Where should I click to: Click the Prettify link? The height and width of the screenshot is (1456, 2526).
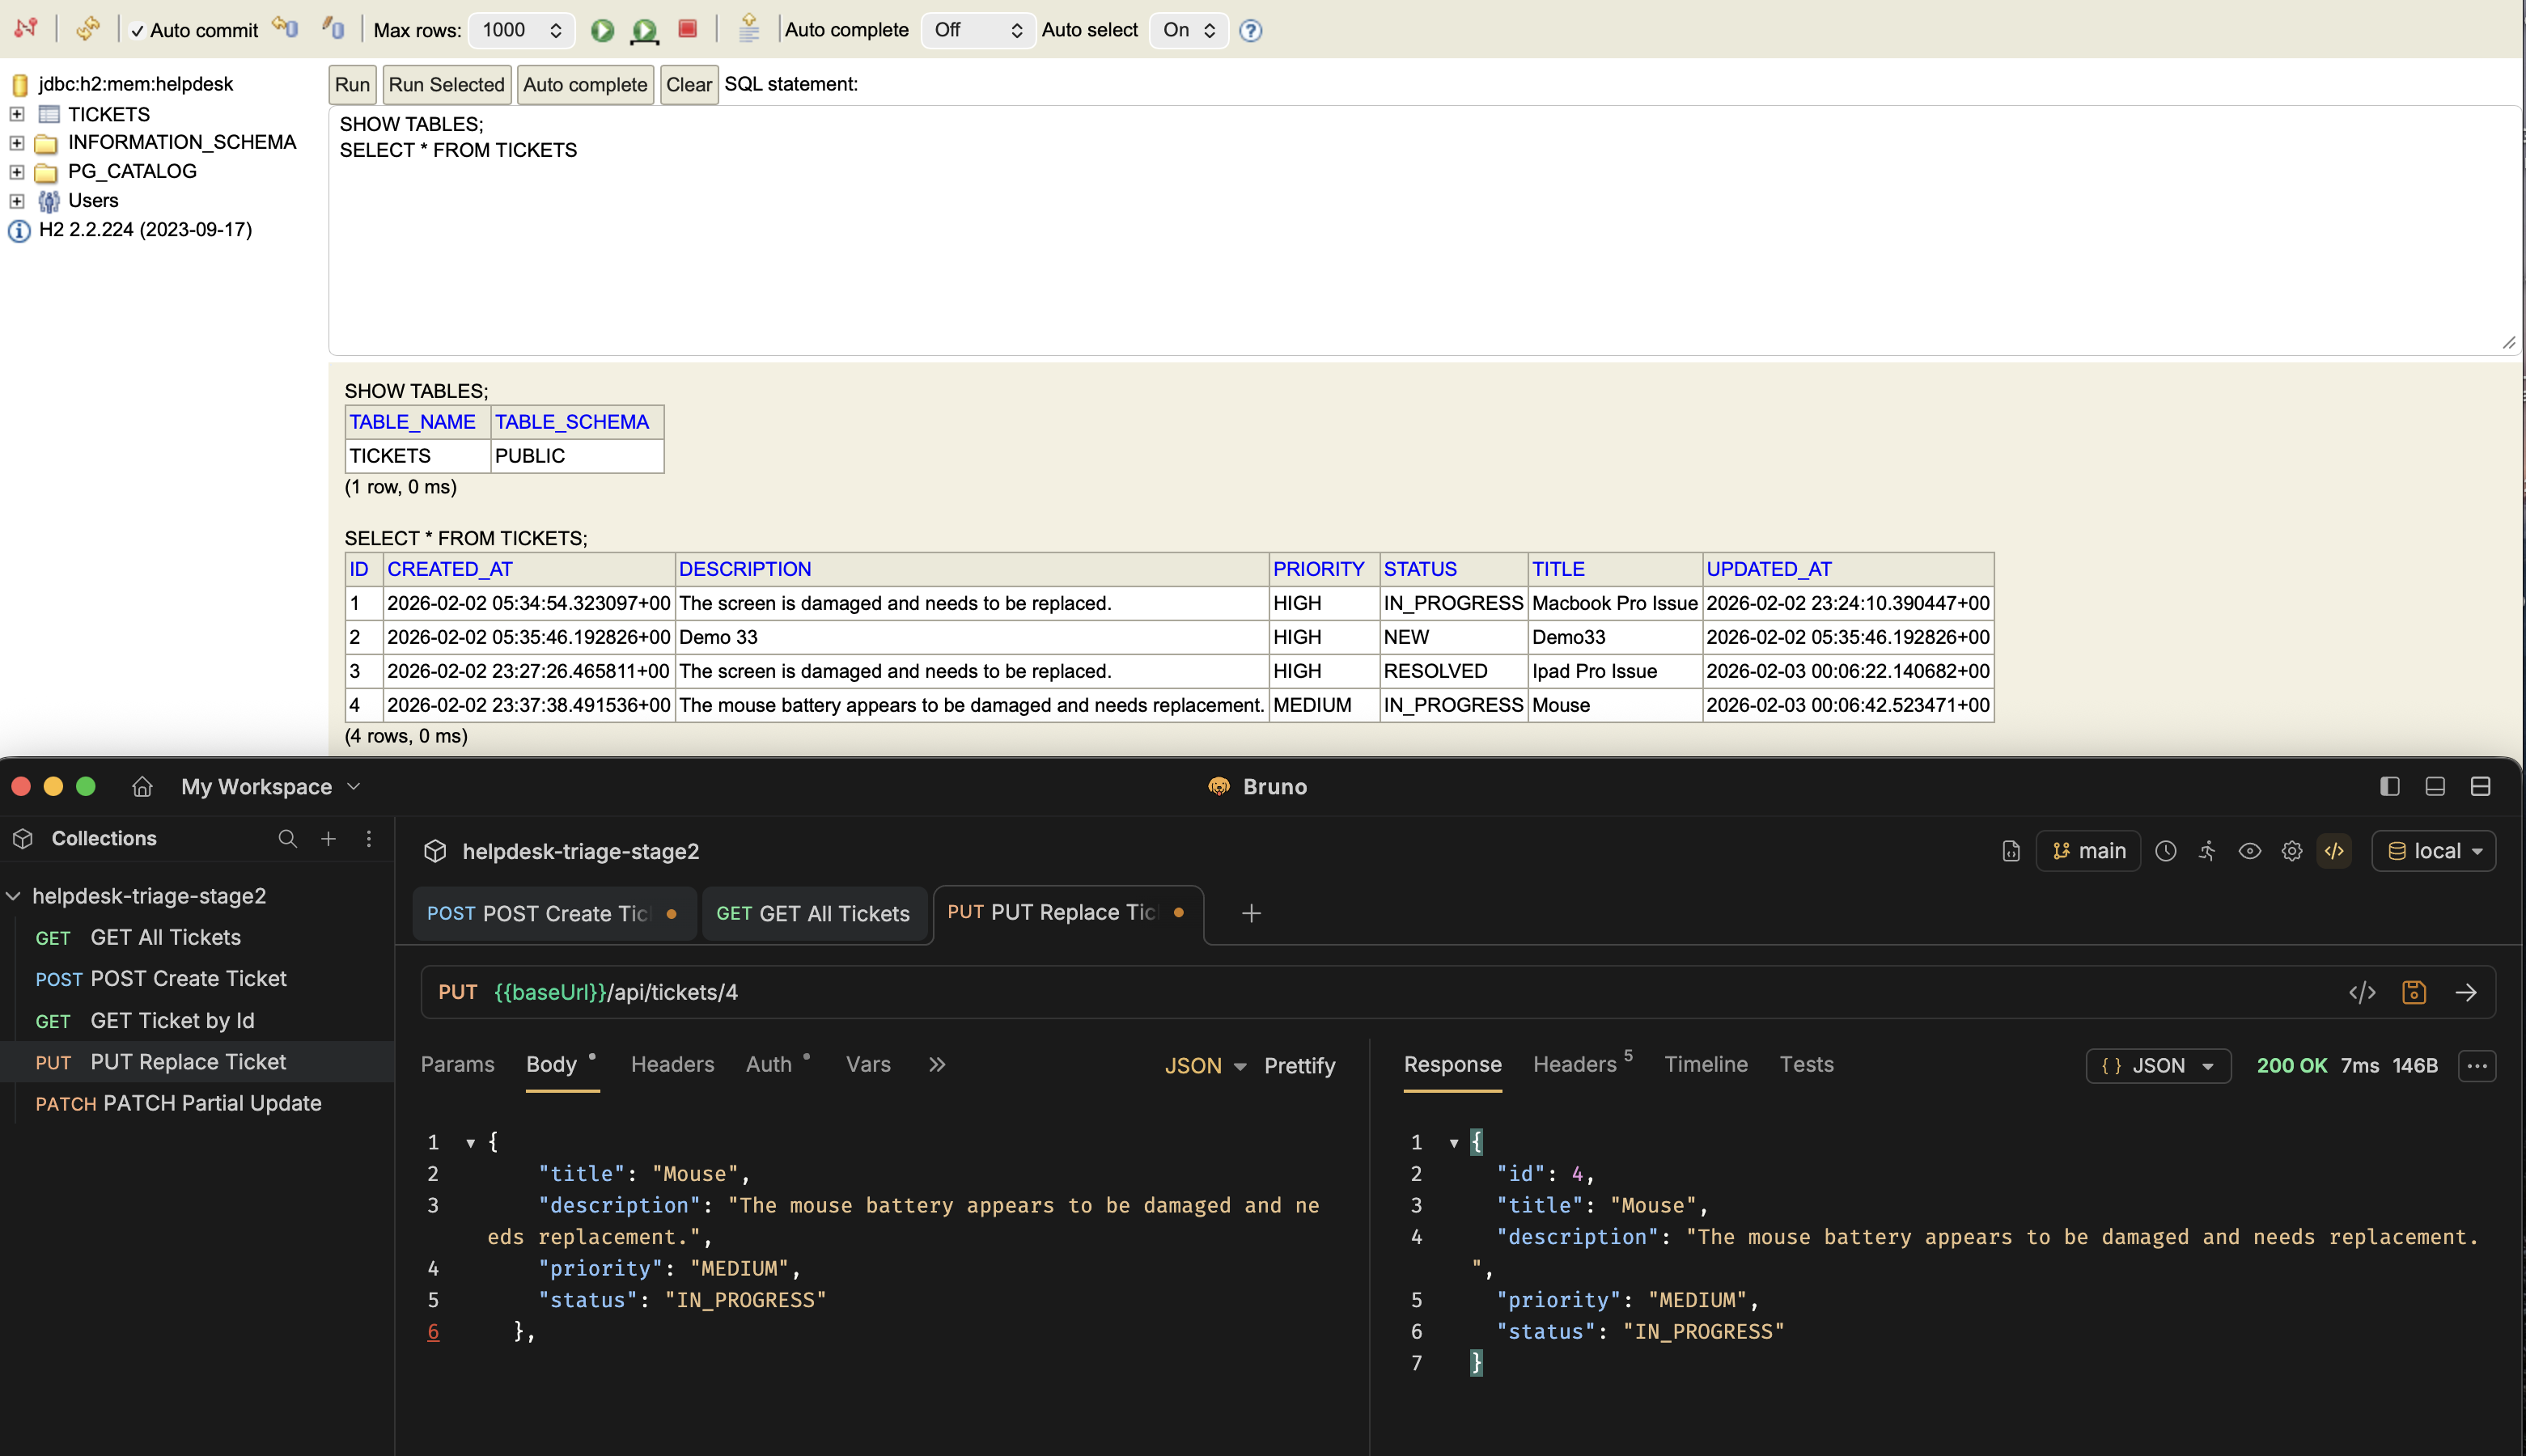point(1299,1065)
